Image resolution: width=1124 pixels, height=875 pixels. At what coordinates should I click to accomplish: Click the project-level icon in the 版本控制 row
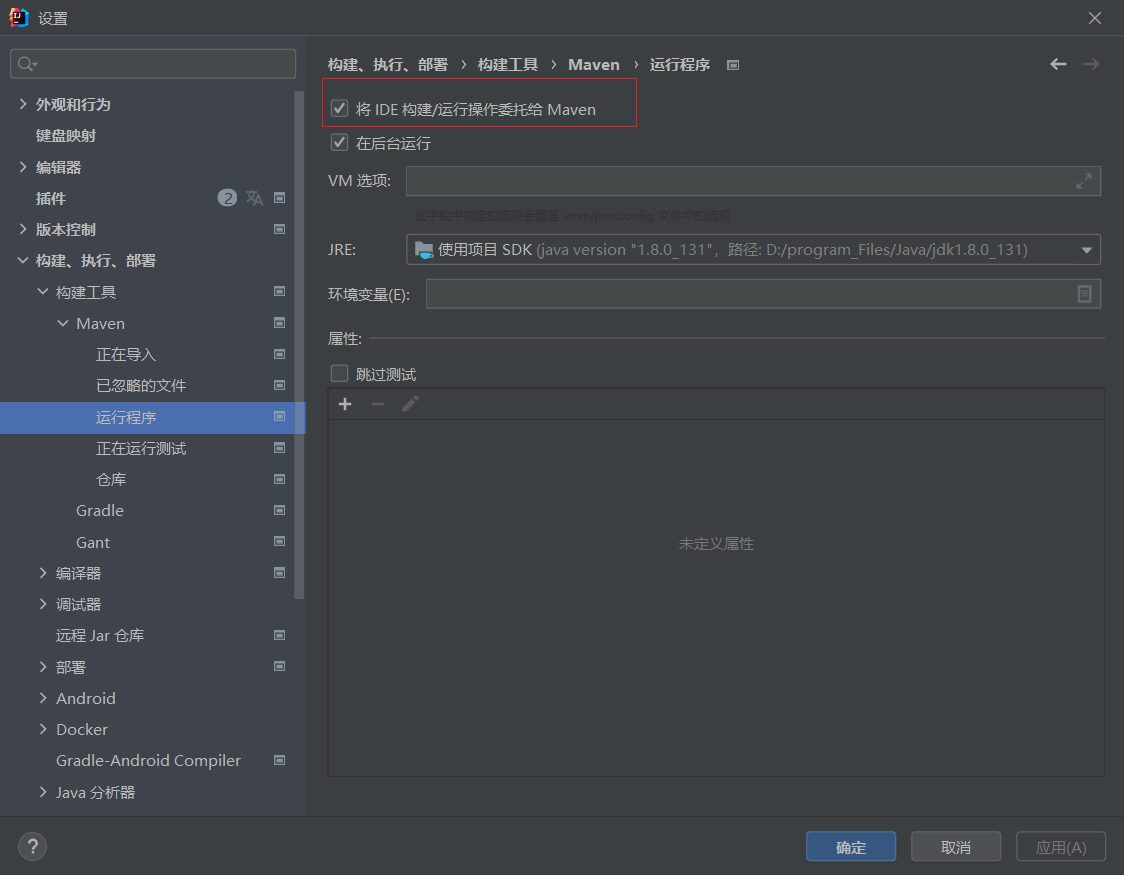(280, 229)
